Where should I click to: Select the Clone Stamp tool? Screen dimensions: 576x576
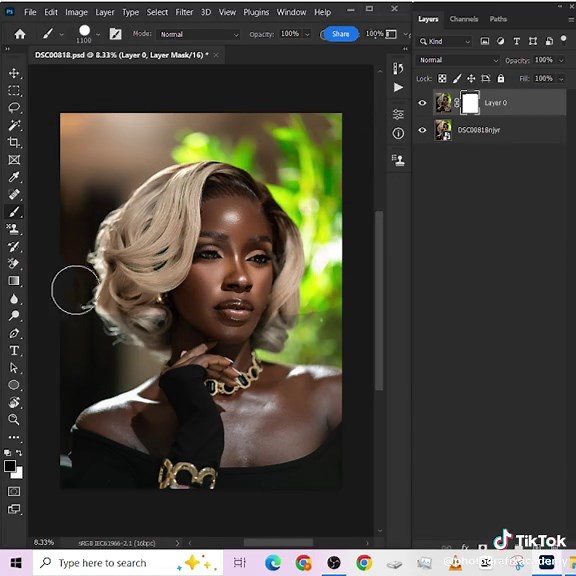14,229
